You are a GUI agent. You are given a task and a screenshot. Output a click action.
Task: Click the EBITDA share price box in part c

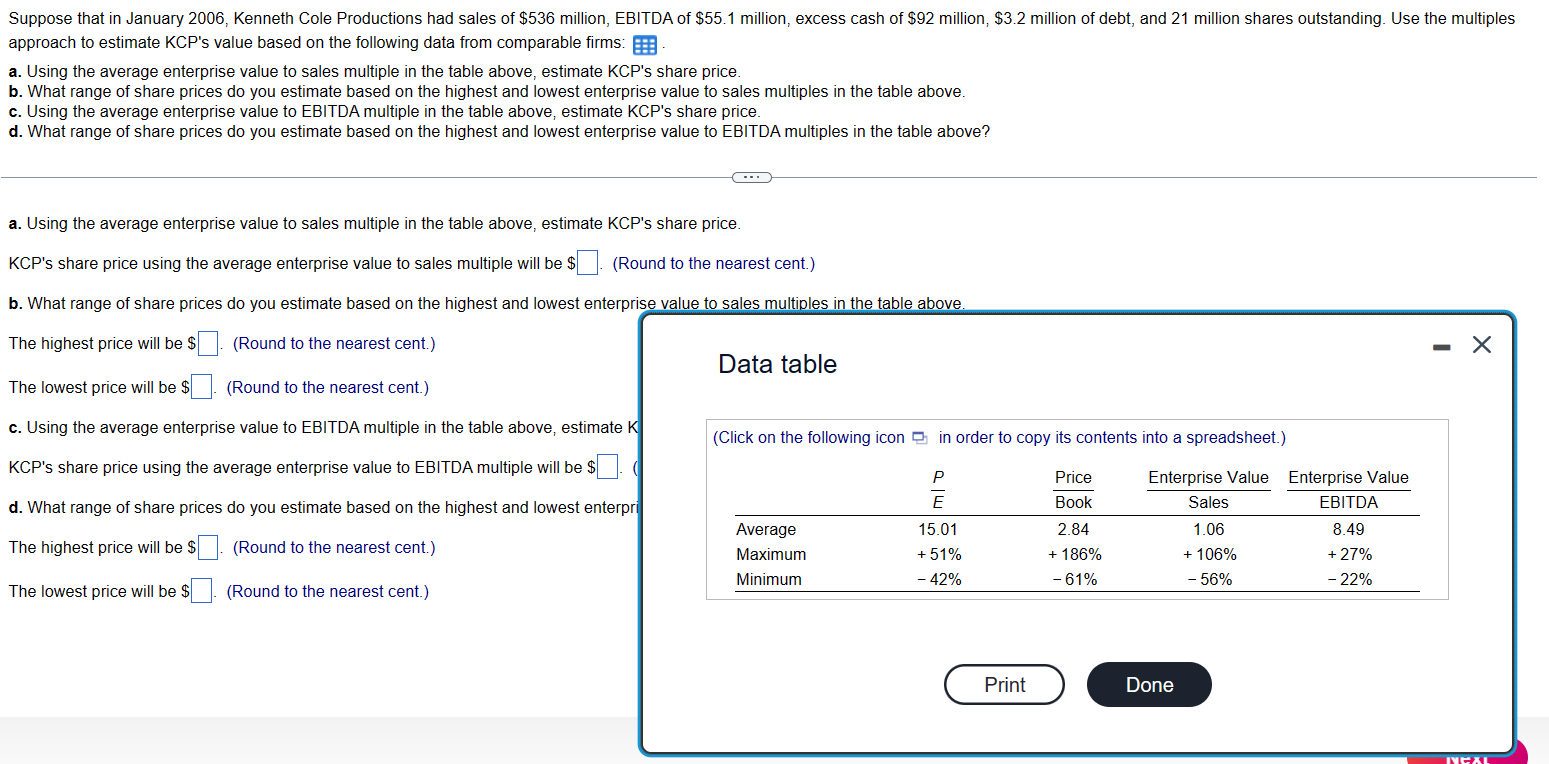(606, 465)
